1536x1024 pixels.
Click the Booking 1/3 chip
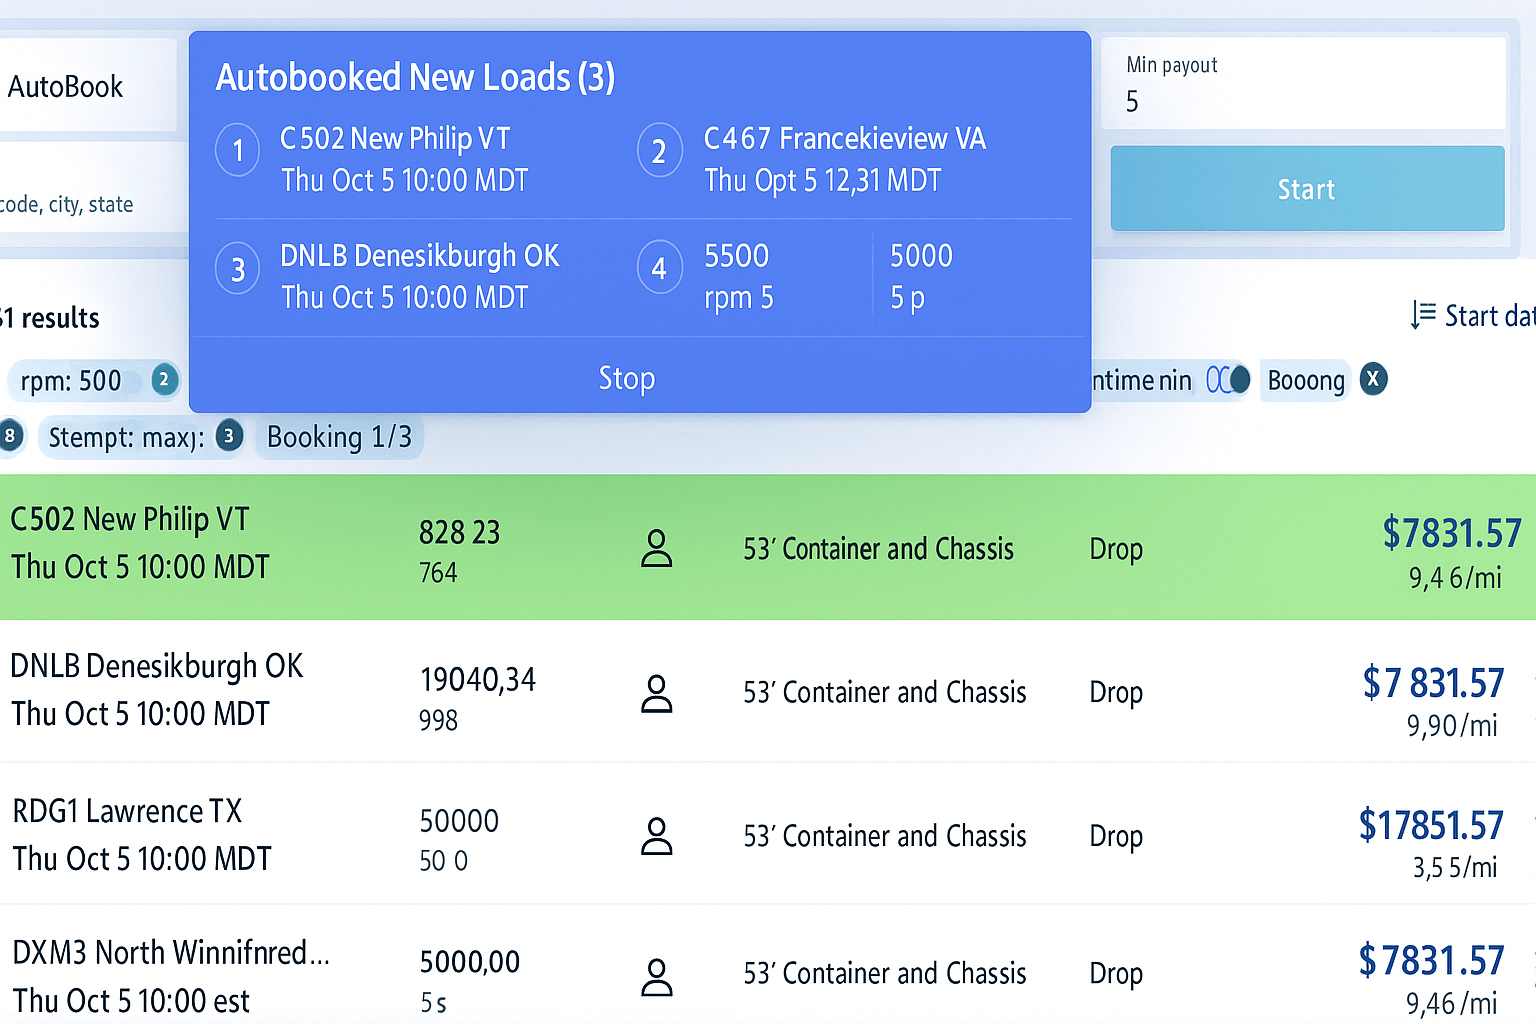[340, 437]
